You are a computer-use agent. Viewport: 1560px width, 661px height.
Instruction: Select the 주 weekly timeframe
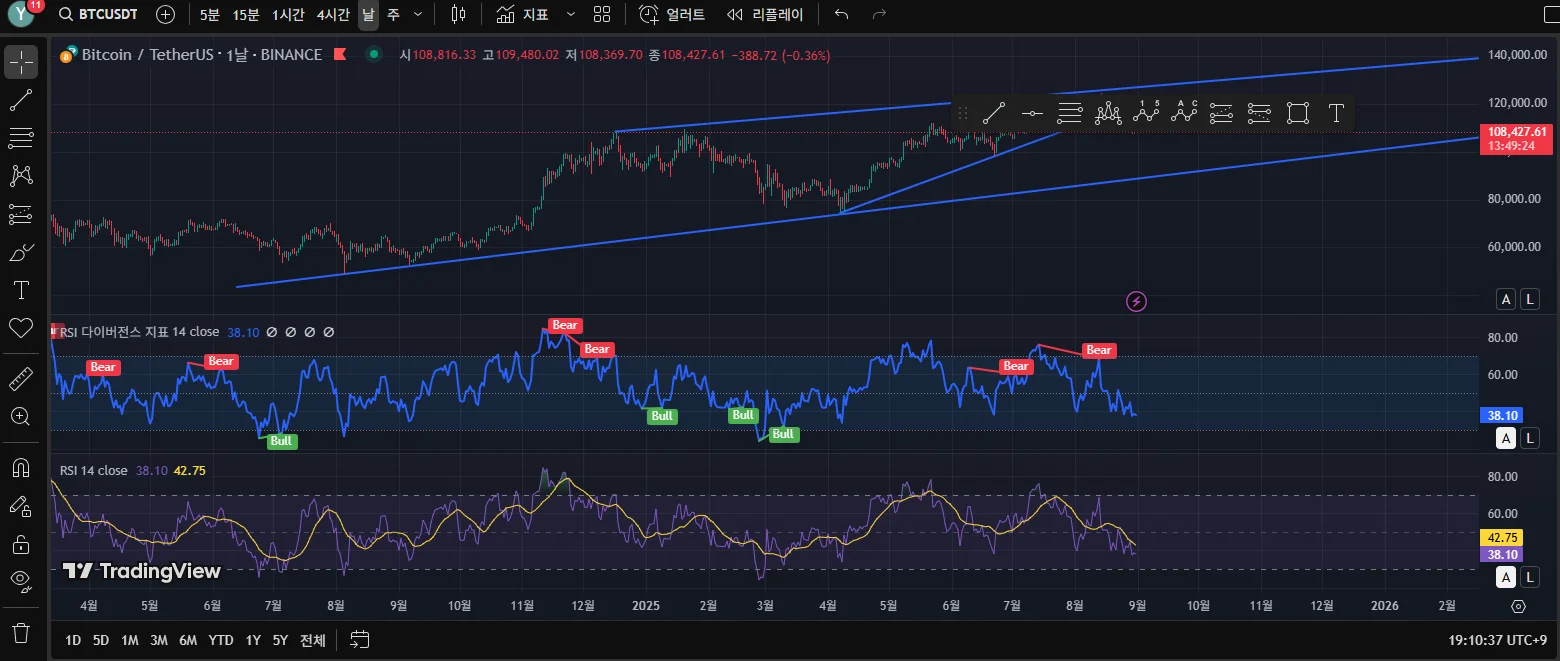[393, 15]
